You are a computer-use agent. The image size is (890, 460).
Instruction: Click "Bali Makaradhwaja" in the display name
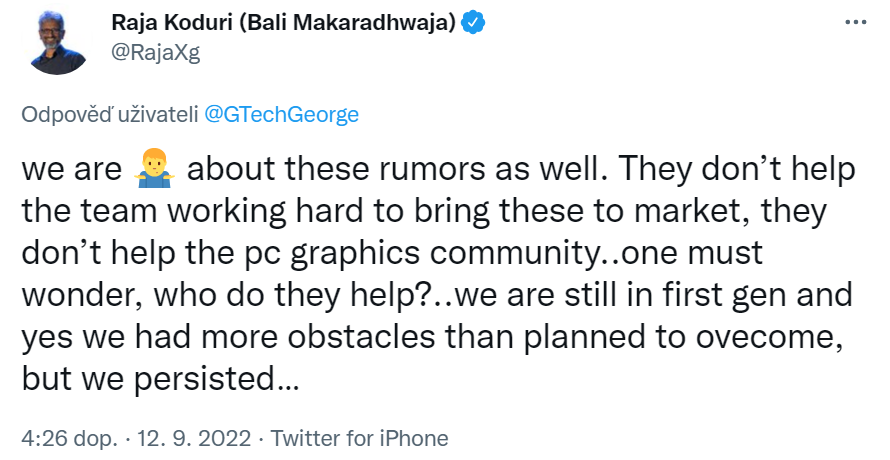tap(351, 23)
